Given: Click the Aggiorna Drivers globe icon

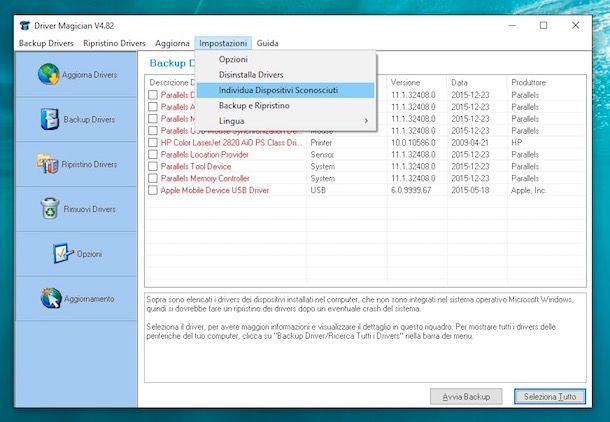Looking at the screenshot, I should tap(49, 74).
